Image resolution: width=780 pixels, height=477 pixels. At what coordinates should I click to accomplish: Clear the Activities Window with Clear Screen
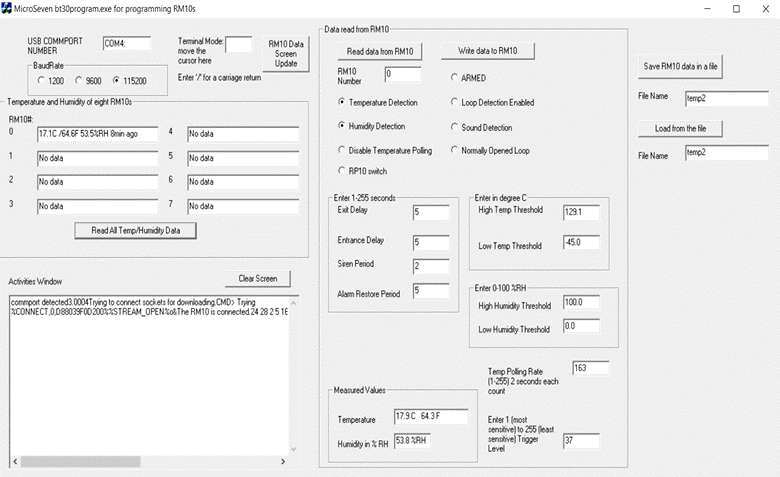258,279
